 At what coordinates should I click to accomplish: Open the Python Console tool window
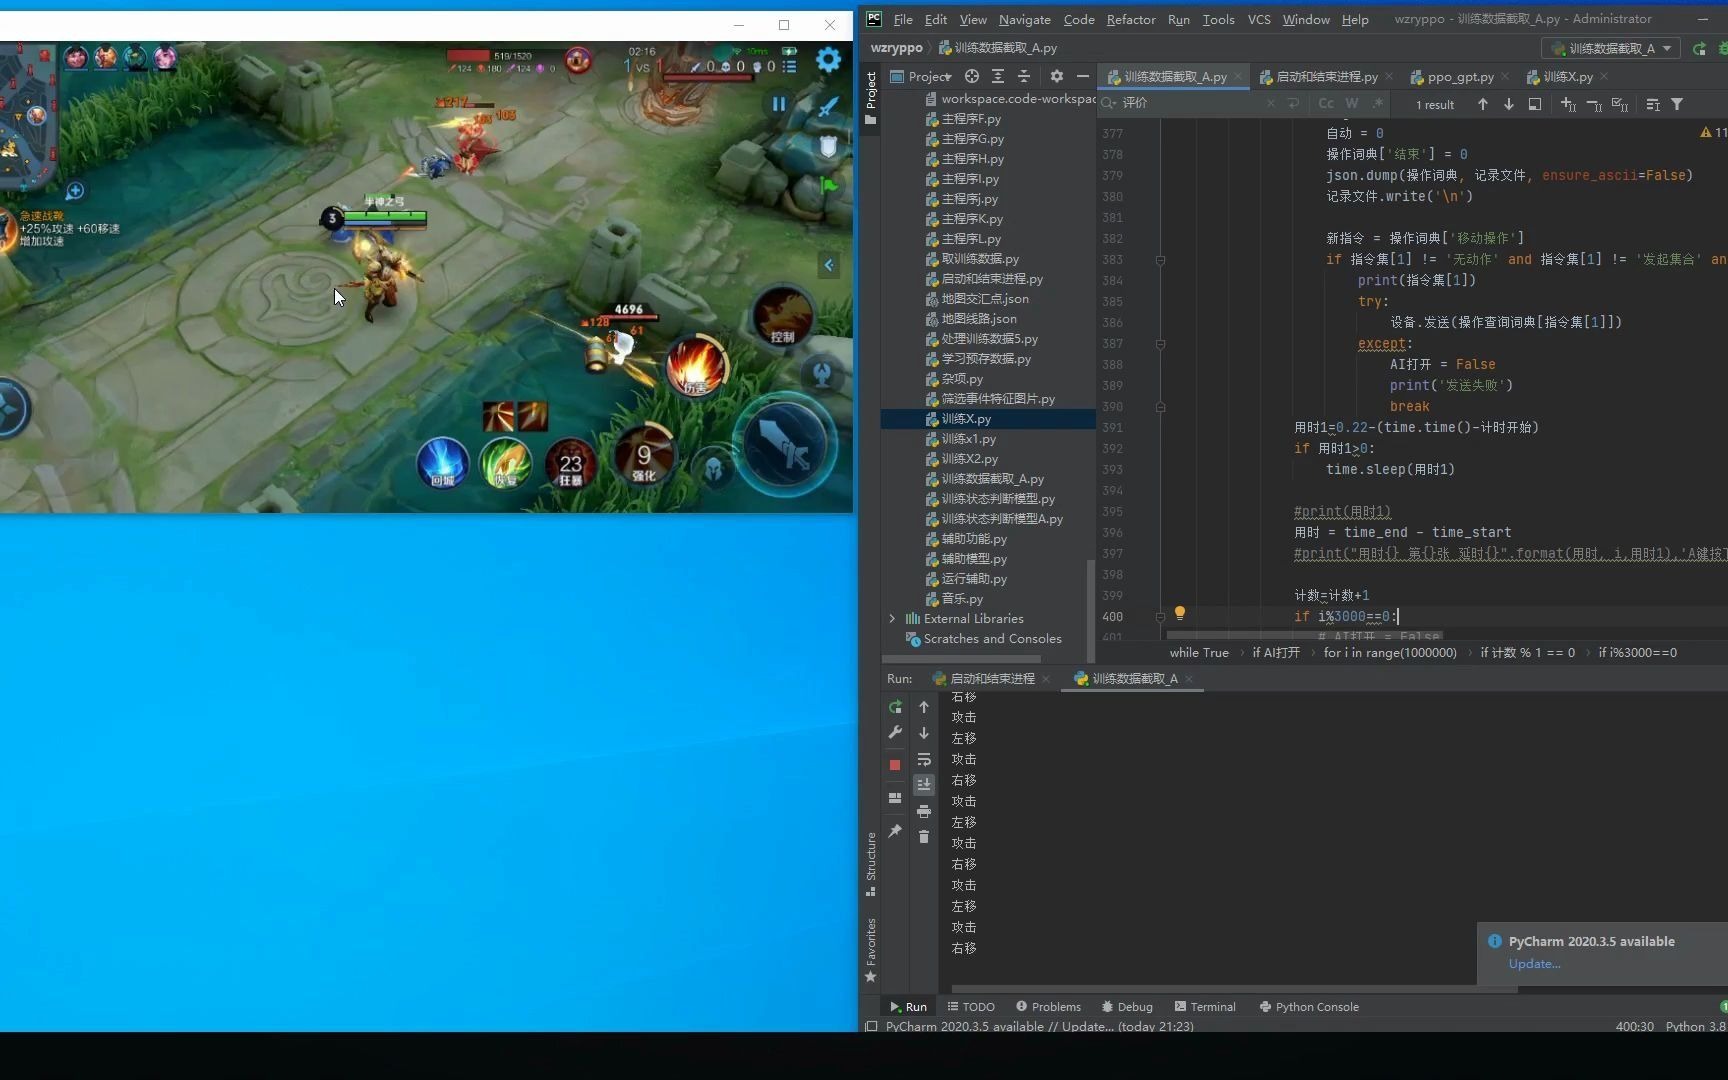pos(1309,1007)
